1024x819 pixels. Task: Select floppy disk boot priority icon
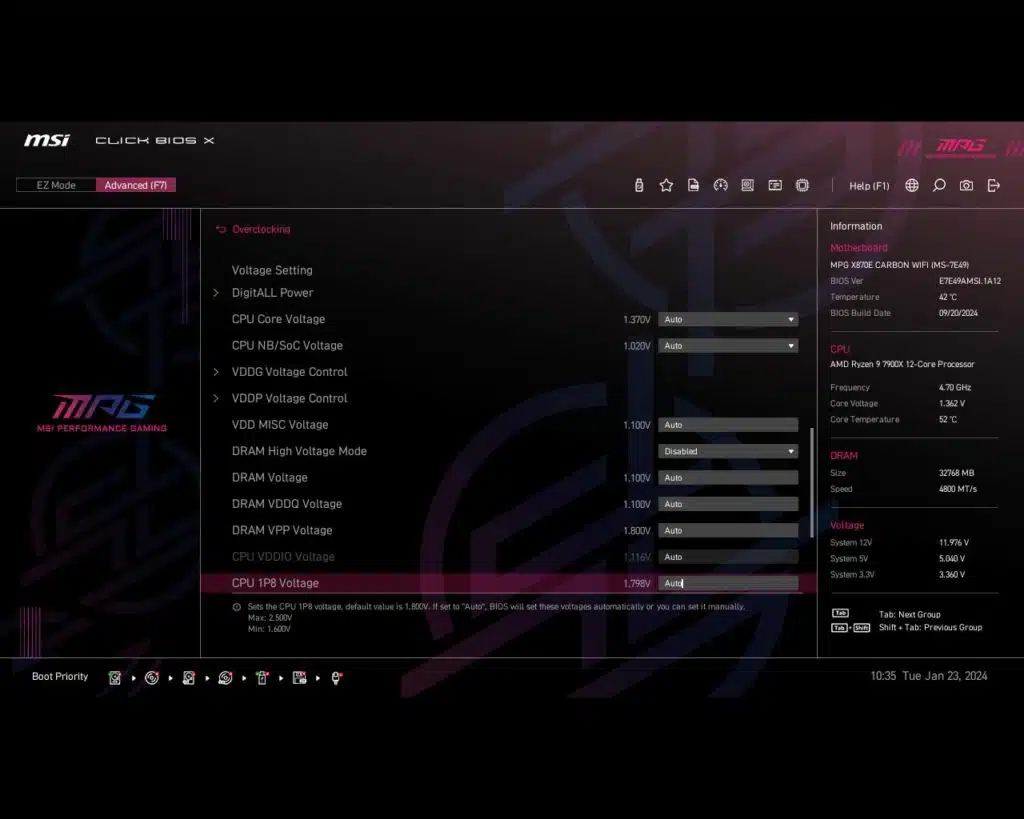(299, 678)
